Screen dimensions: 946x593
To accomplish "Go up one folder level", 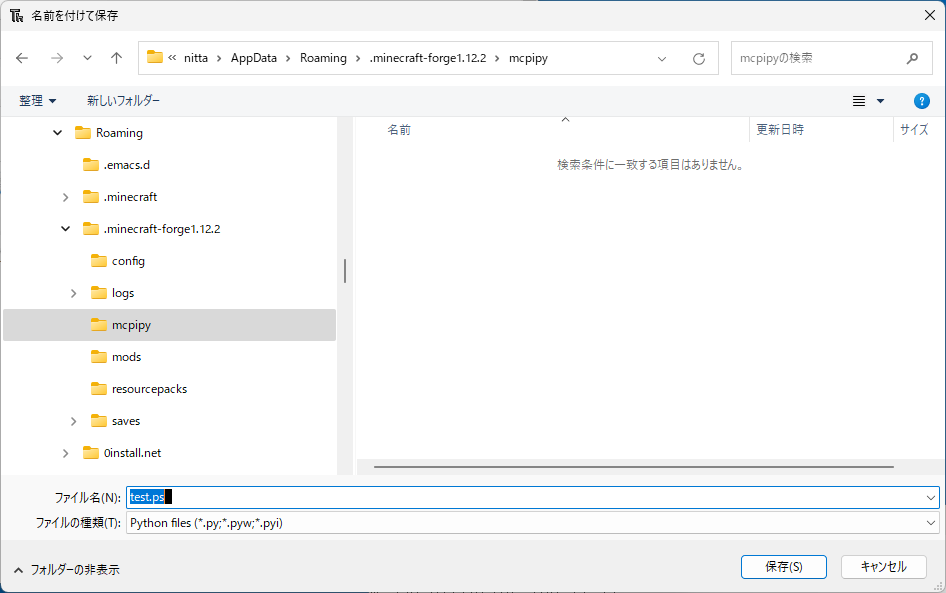I will point(116,58).
